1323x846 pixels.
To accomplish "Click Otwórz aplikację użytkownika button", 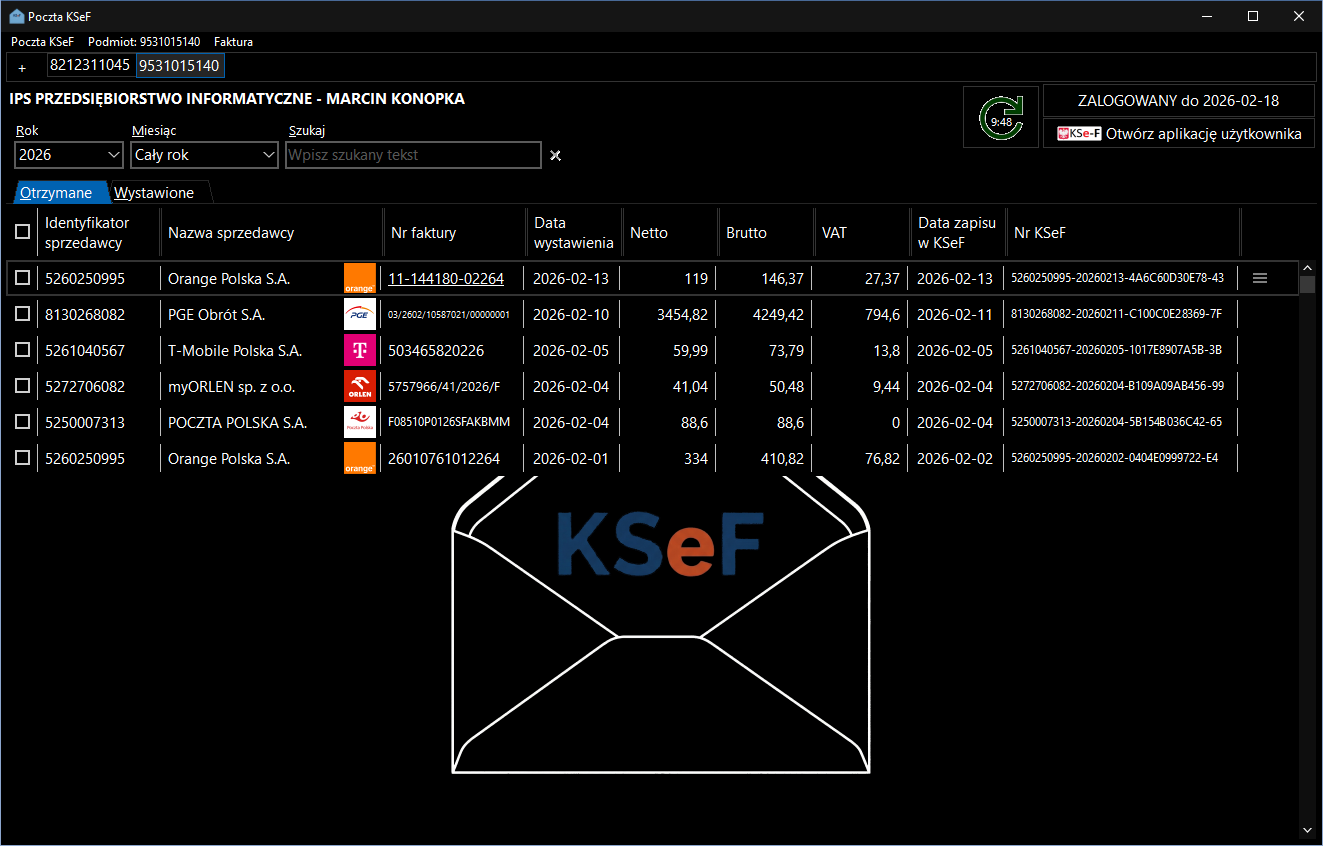I will (x=1179, y=134).
